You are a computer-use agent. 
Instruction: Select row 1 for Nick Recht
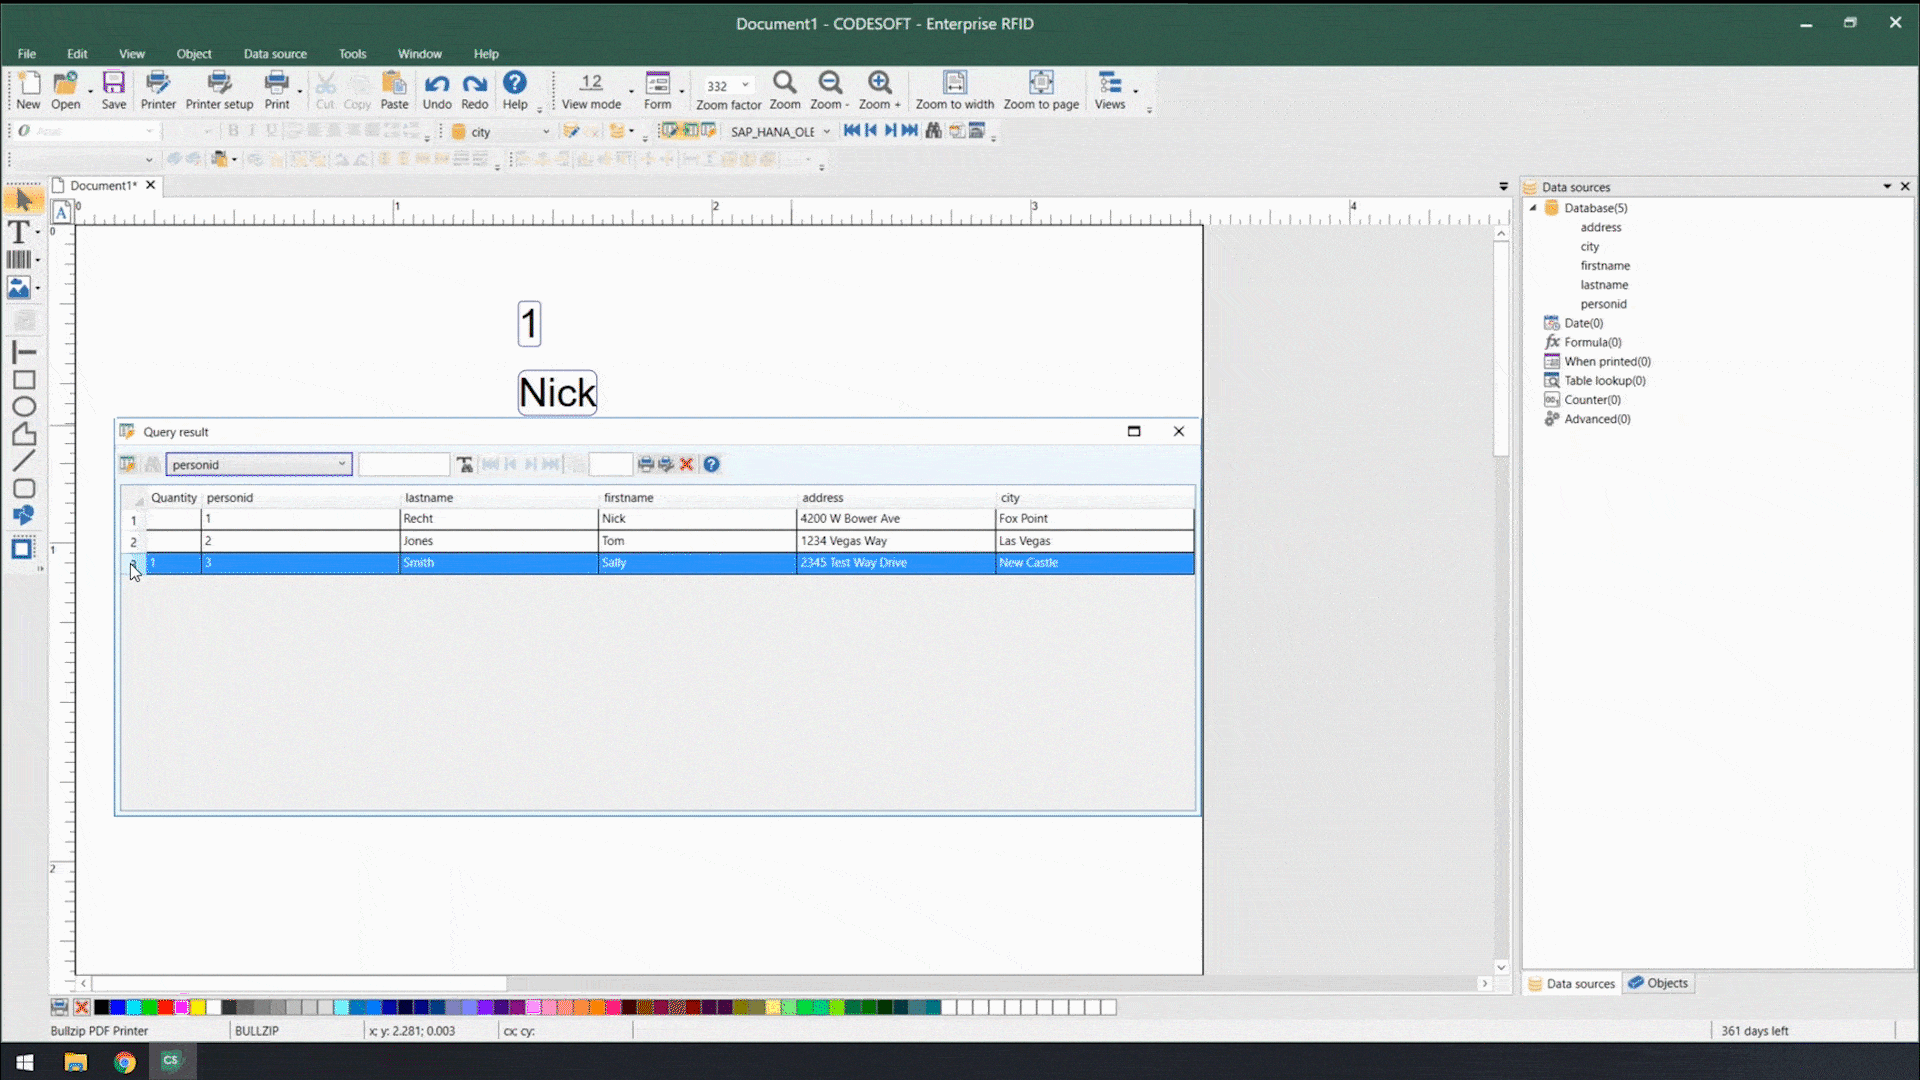(x=660, y=518)
